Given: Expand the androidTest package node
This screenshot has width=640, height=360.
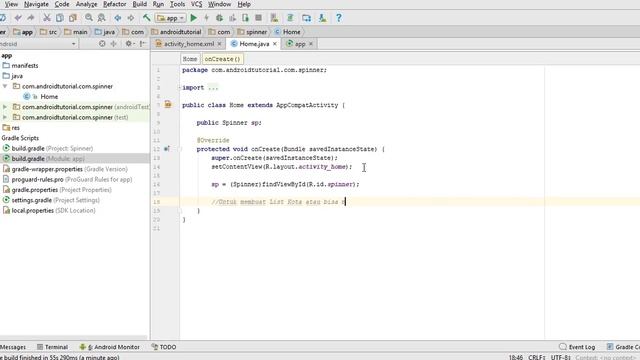Looking at the screenshot, I should click(x=5, y=107).
